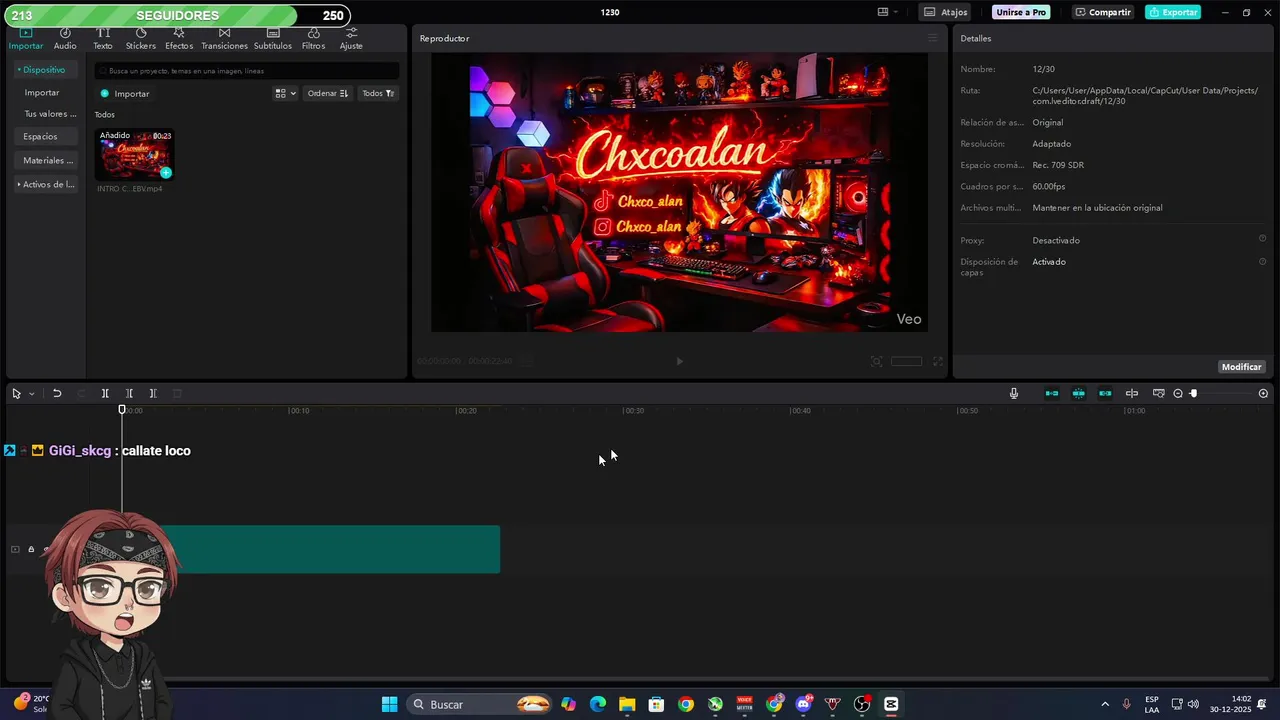Click the media search field
The width and height of the screenshot is (1280, 720).
pos(247,71)
